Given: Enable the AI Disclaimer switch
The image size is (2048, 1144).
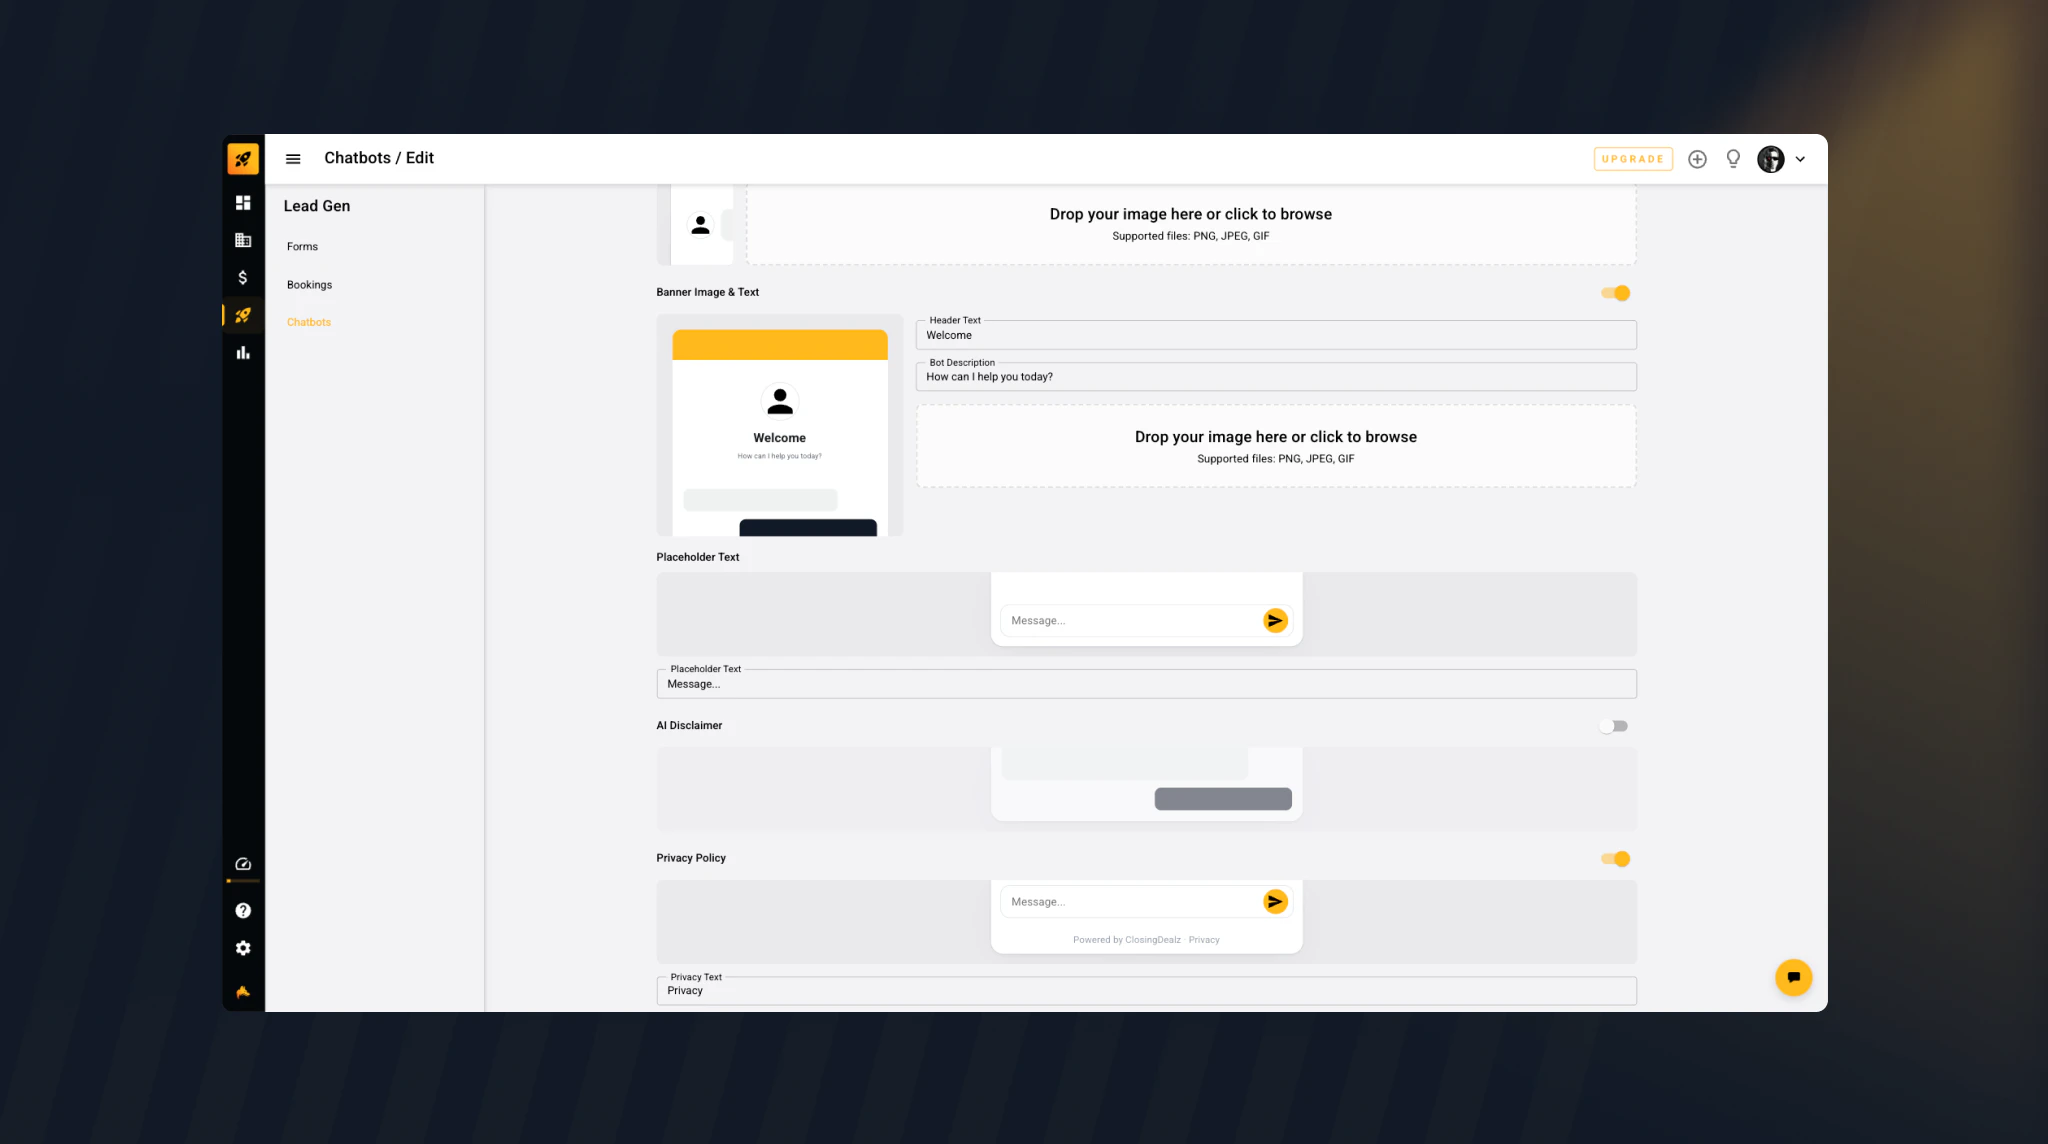Looking at the screenshot, I should [1613, 726].
